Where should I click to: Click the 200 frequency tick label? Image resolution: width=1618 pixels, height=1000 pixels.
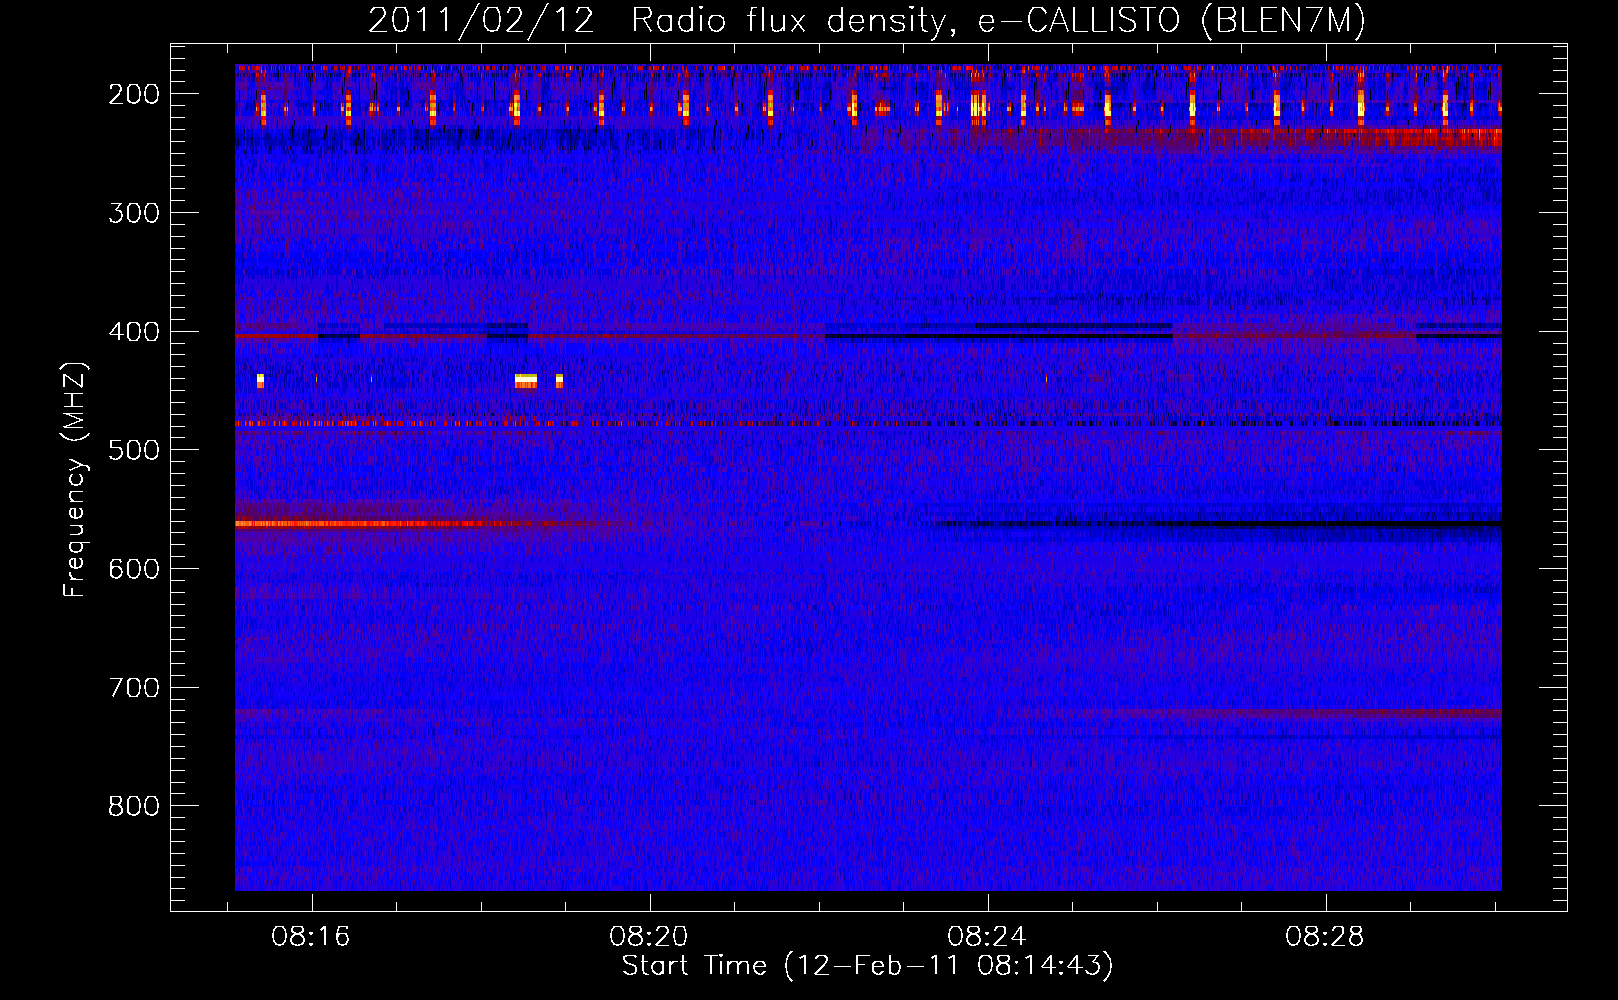click(x=133, y=94)
